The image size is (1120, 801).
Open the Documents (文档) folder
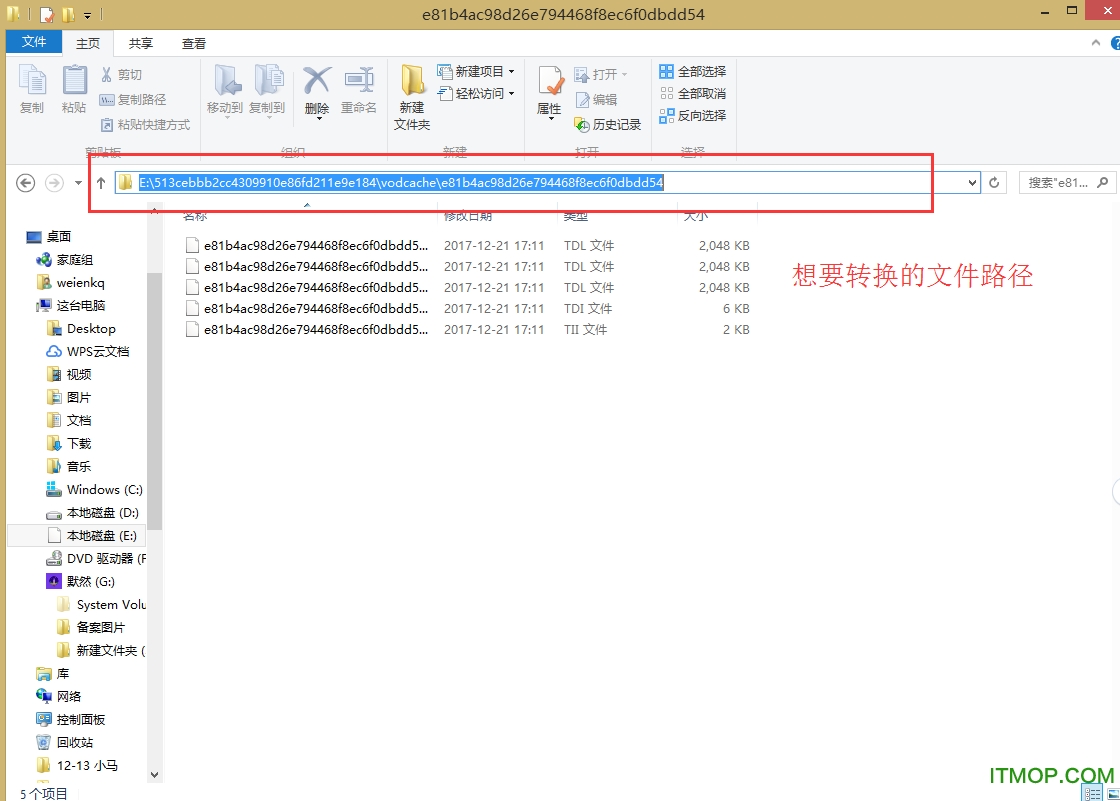click(69, 420)
